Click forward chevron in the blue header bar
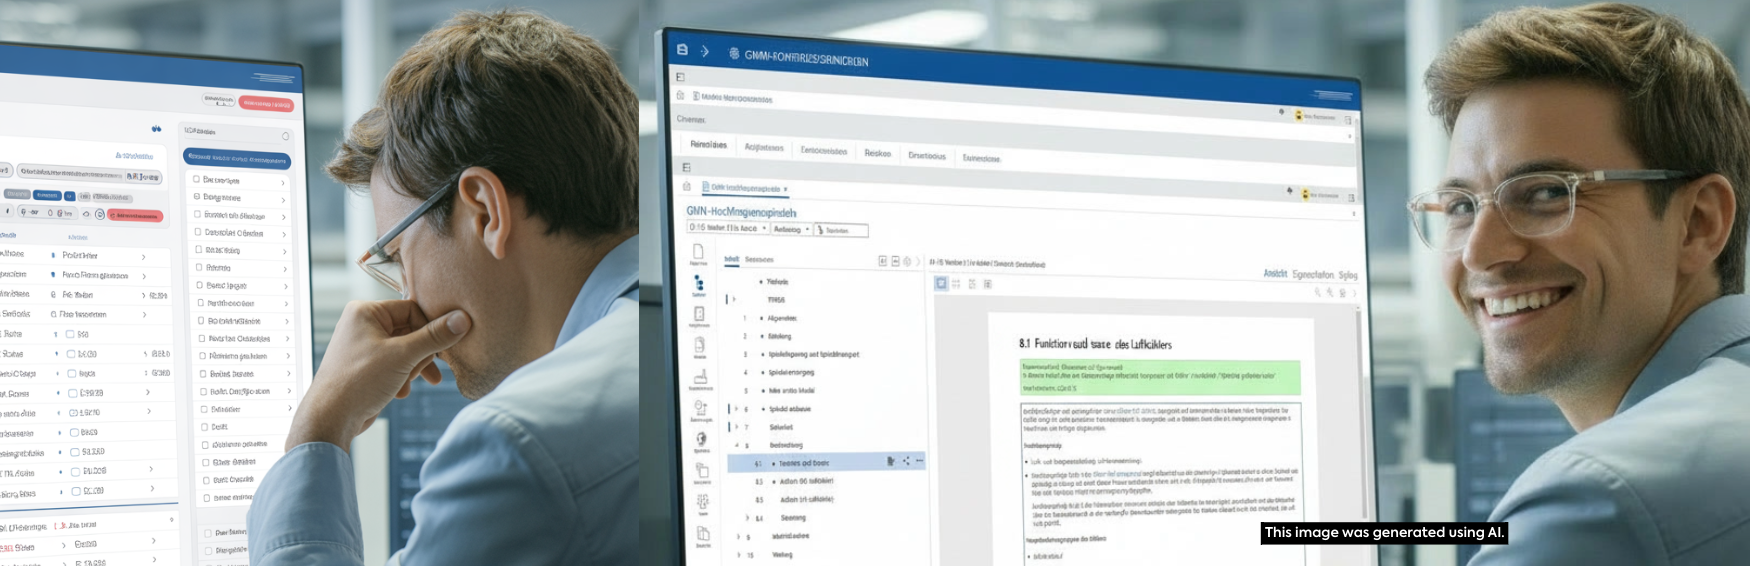1750x566 pixels. (x=705, y=50)
